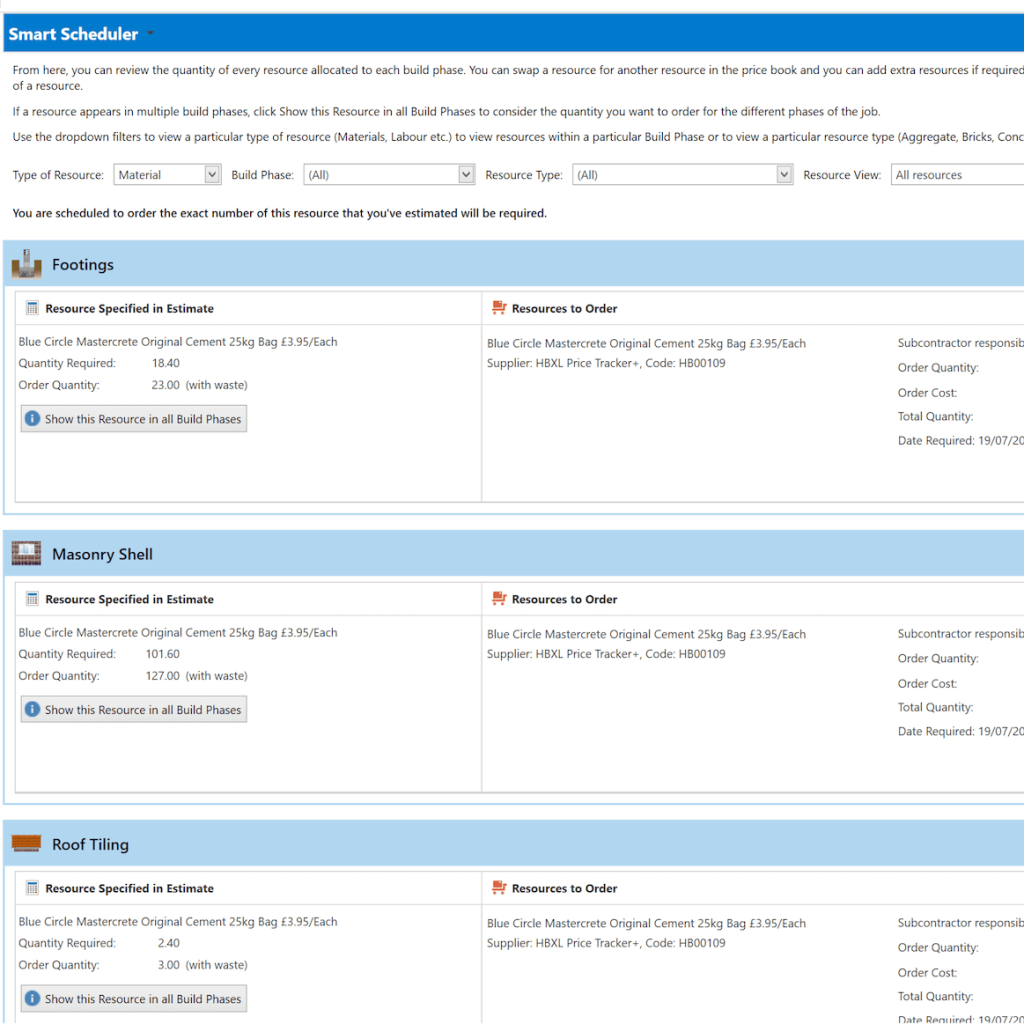Click the Roof Tiling phase icon
Screen dimensions: 1024x1024
pos(27,844)
